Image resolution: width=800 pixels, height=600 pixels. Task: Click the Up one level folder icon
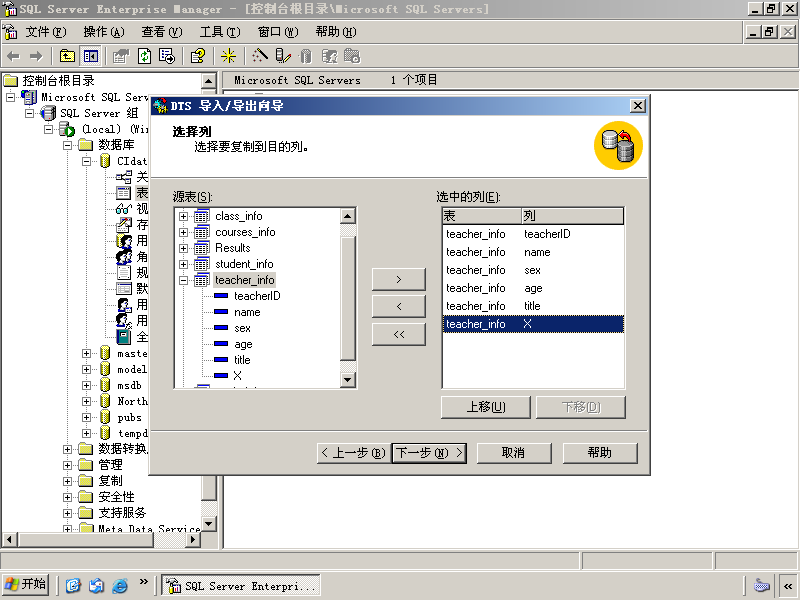pos(67,56)
